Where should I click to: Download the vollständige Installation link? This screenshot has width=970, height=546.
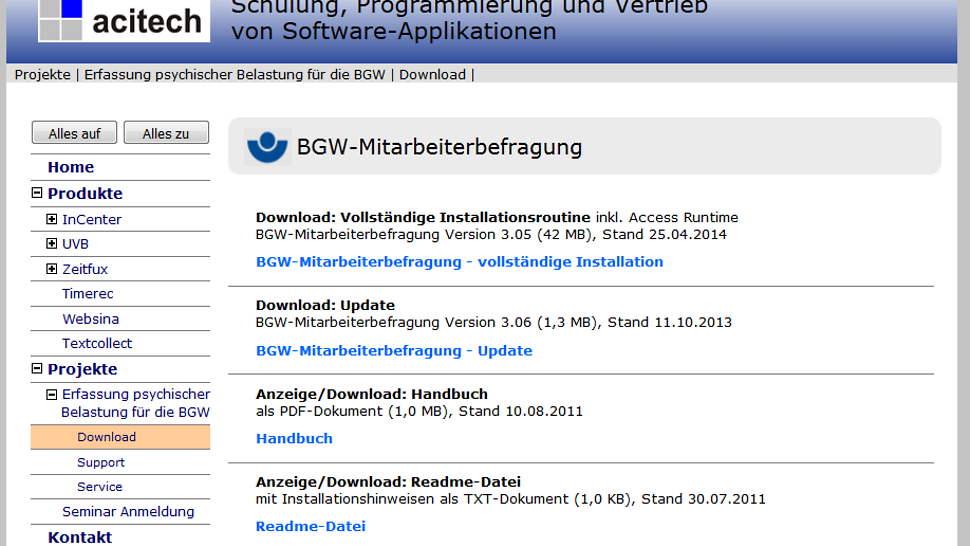click(459, 262)
